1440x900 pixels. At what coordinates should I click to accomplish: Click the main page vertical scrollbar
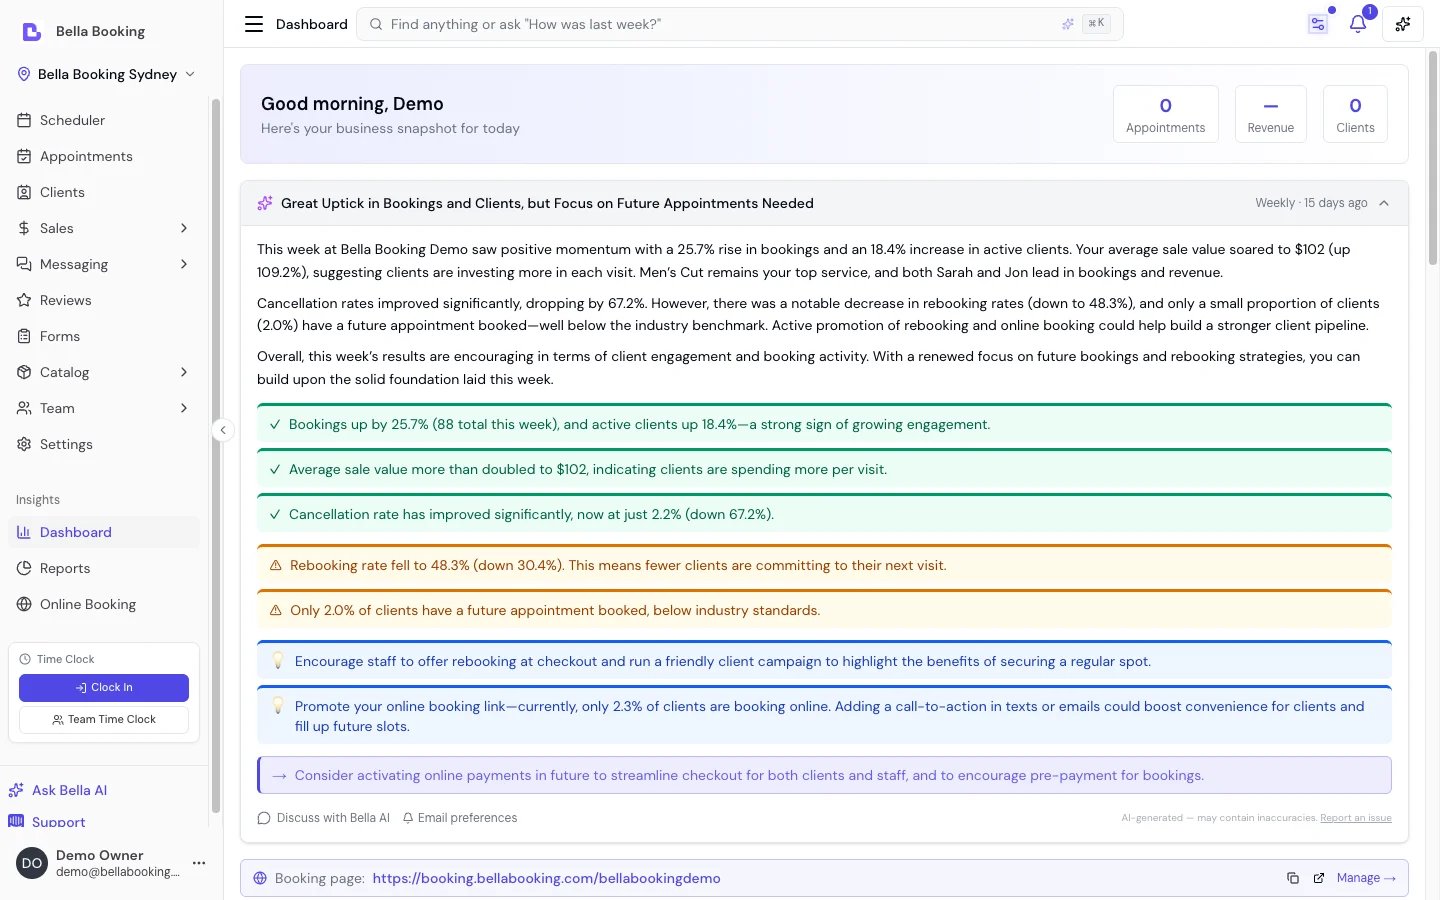[x=1433, y=158]
